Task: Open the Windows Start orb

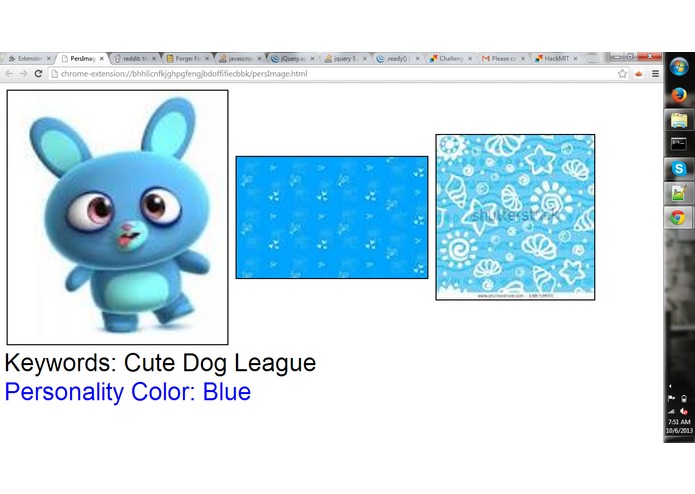Action: [x=679, y=67]
